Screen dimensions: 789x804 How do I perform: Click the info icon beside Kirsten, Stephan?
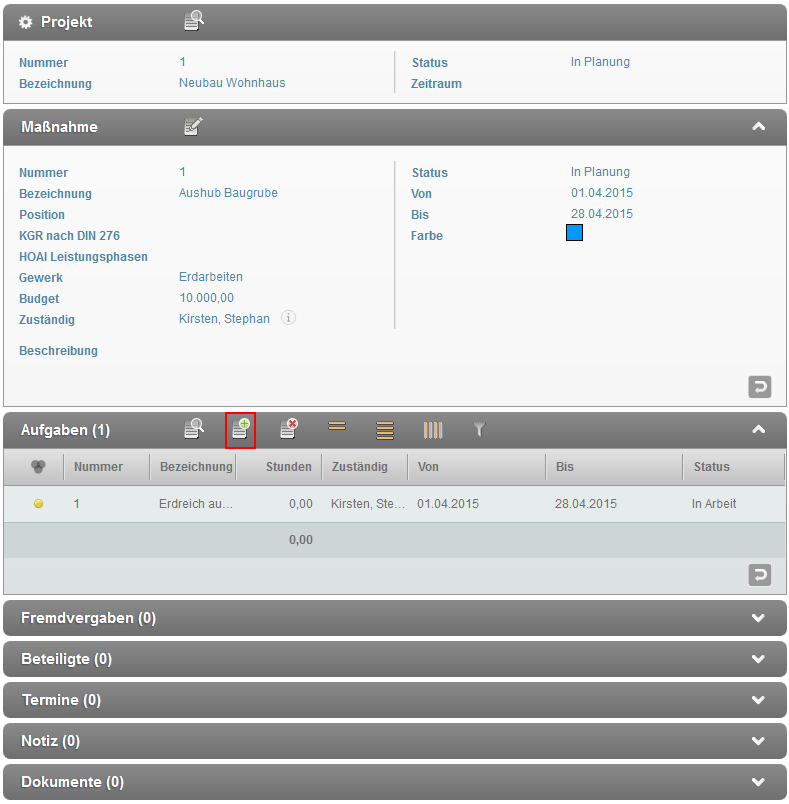pos(288,318)
